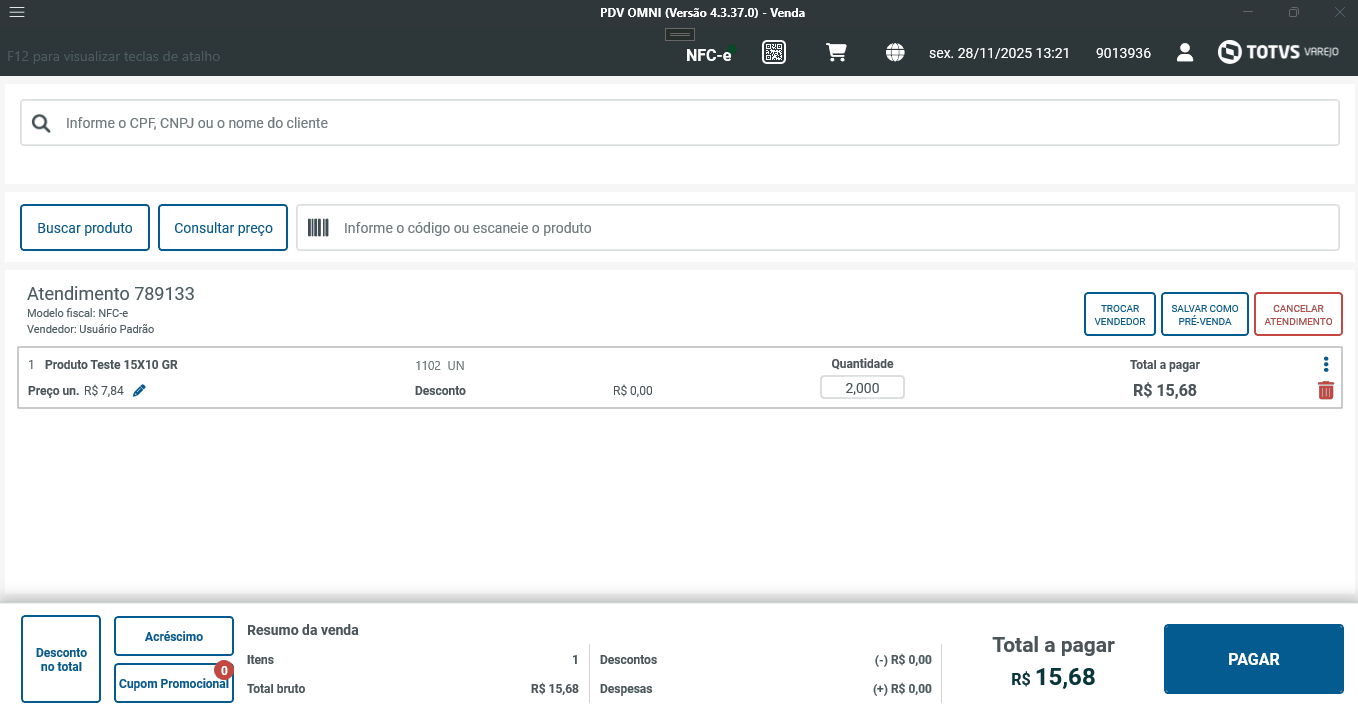The image size is (1358, 714).
Task: Focus the customer CPF/CNPJ search field
Action: tap(680, 123)
